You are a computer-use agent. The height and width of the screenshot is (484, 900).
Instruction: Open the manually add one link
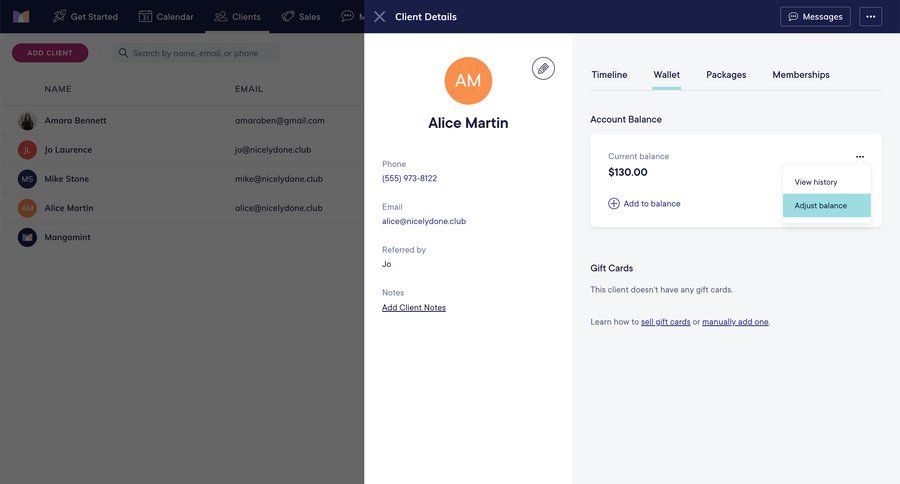tap(735, 322)
